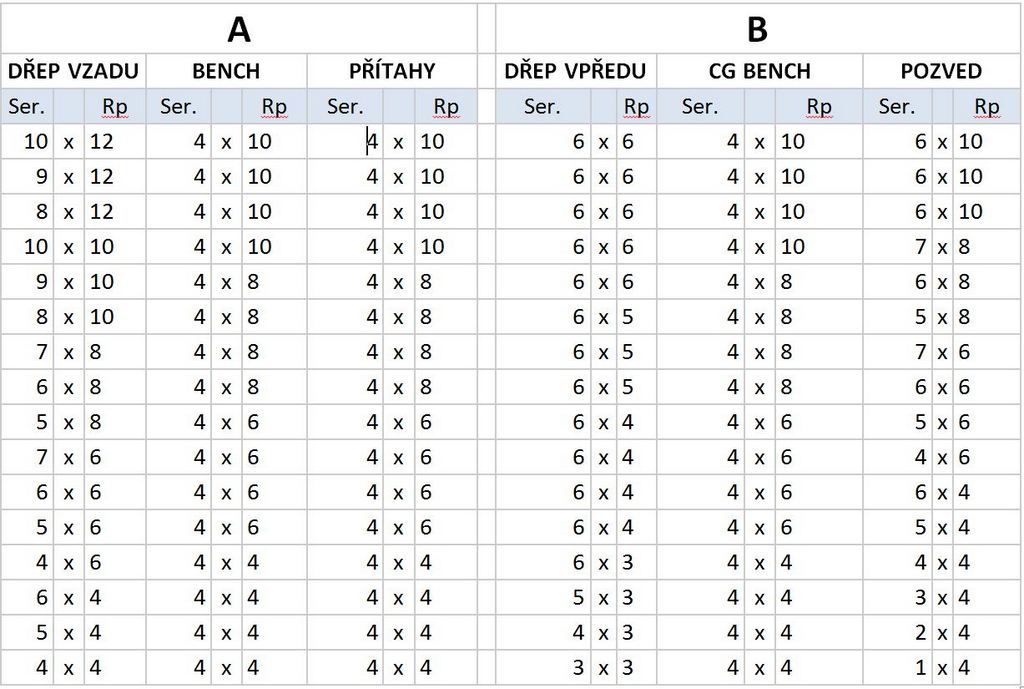The width and height of the screenshot is (1024, 689).
Task: Click the Ser. subheader under DŘEP VZADU
Action: pos(27,106)
